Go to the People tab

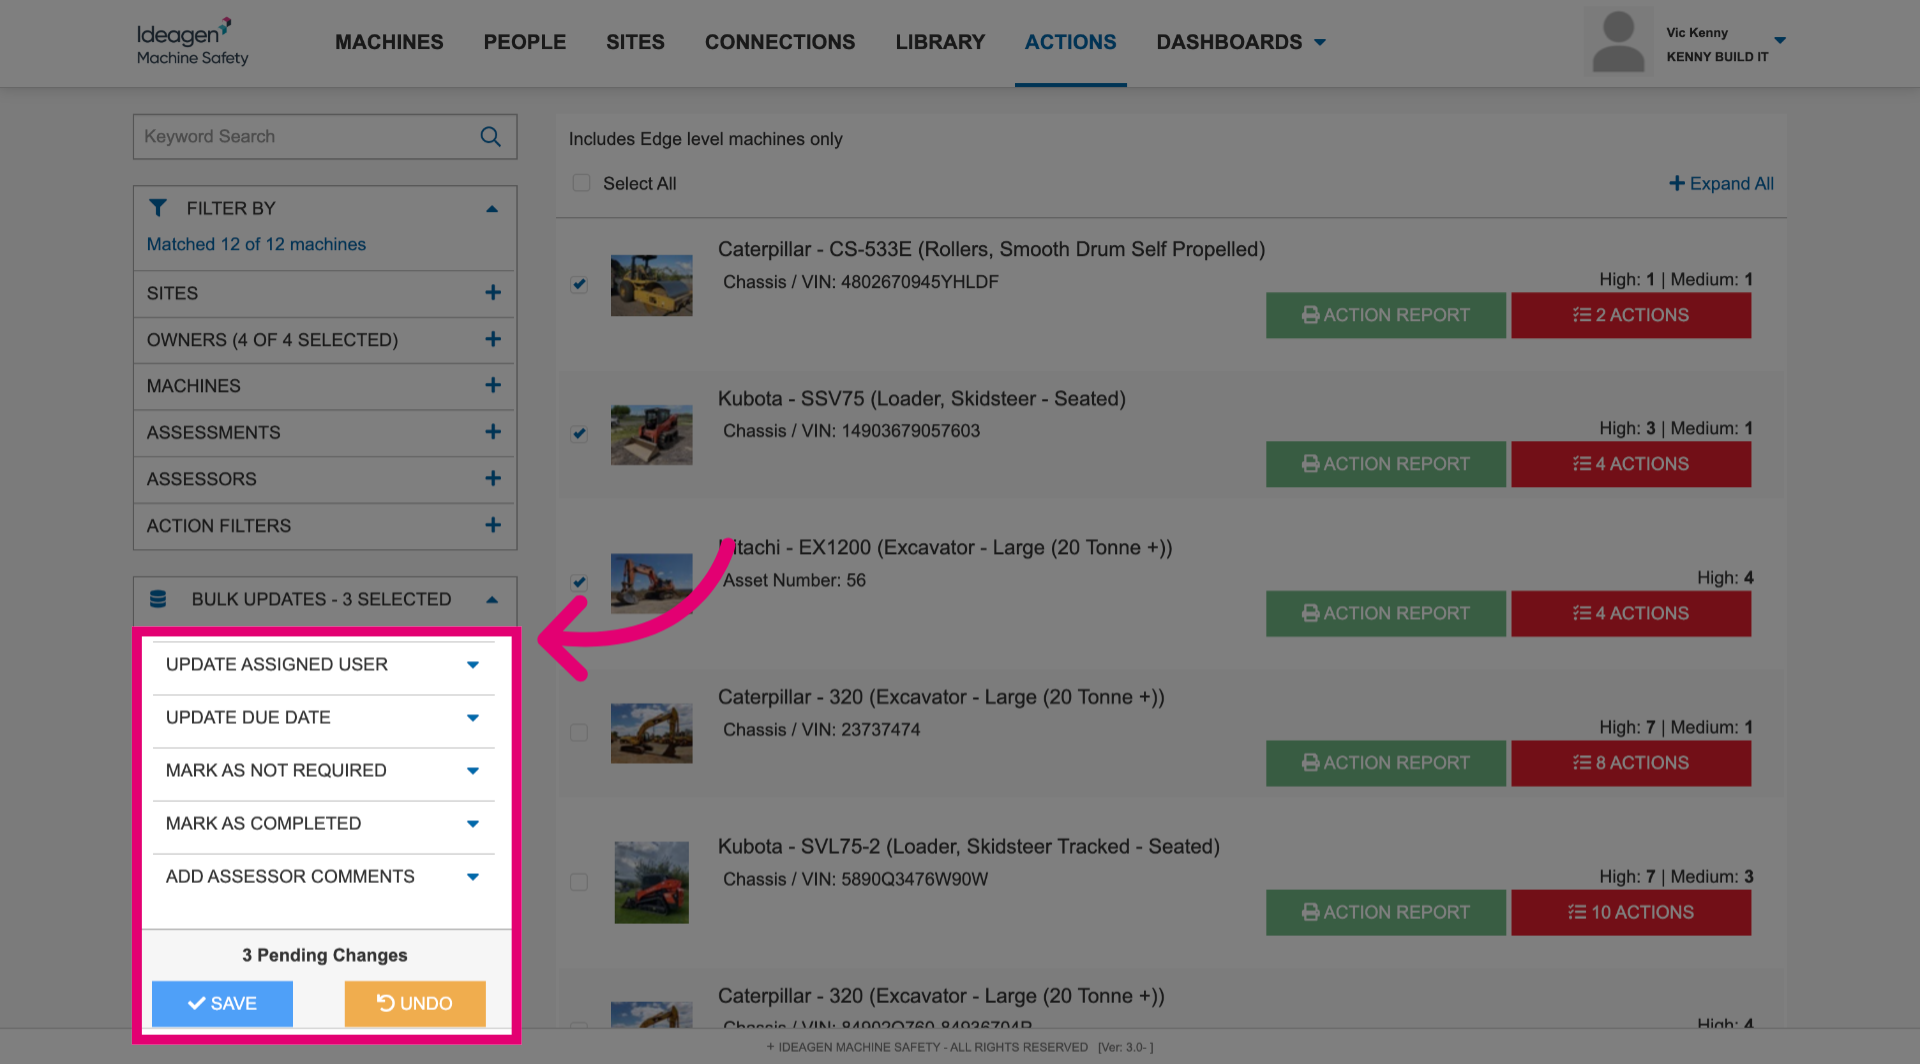[x=525, y=42]
